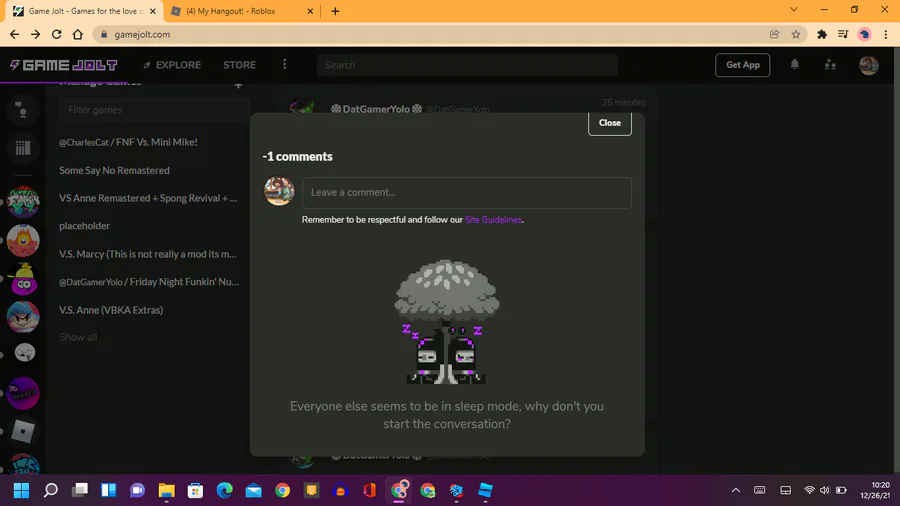Open the orange-haired character community icon
Screen dimensions: 900x506
23,240
